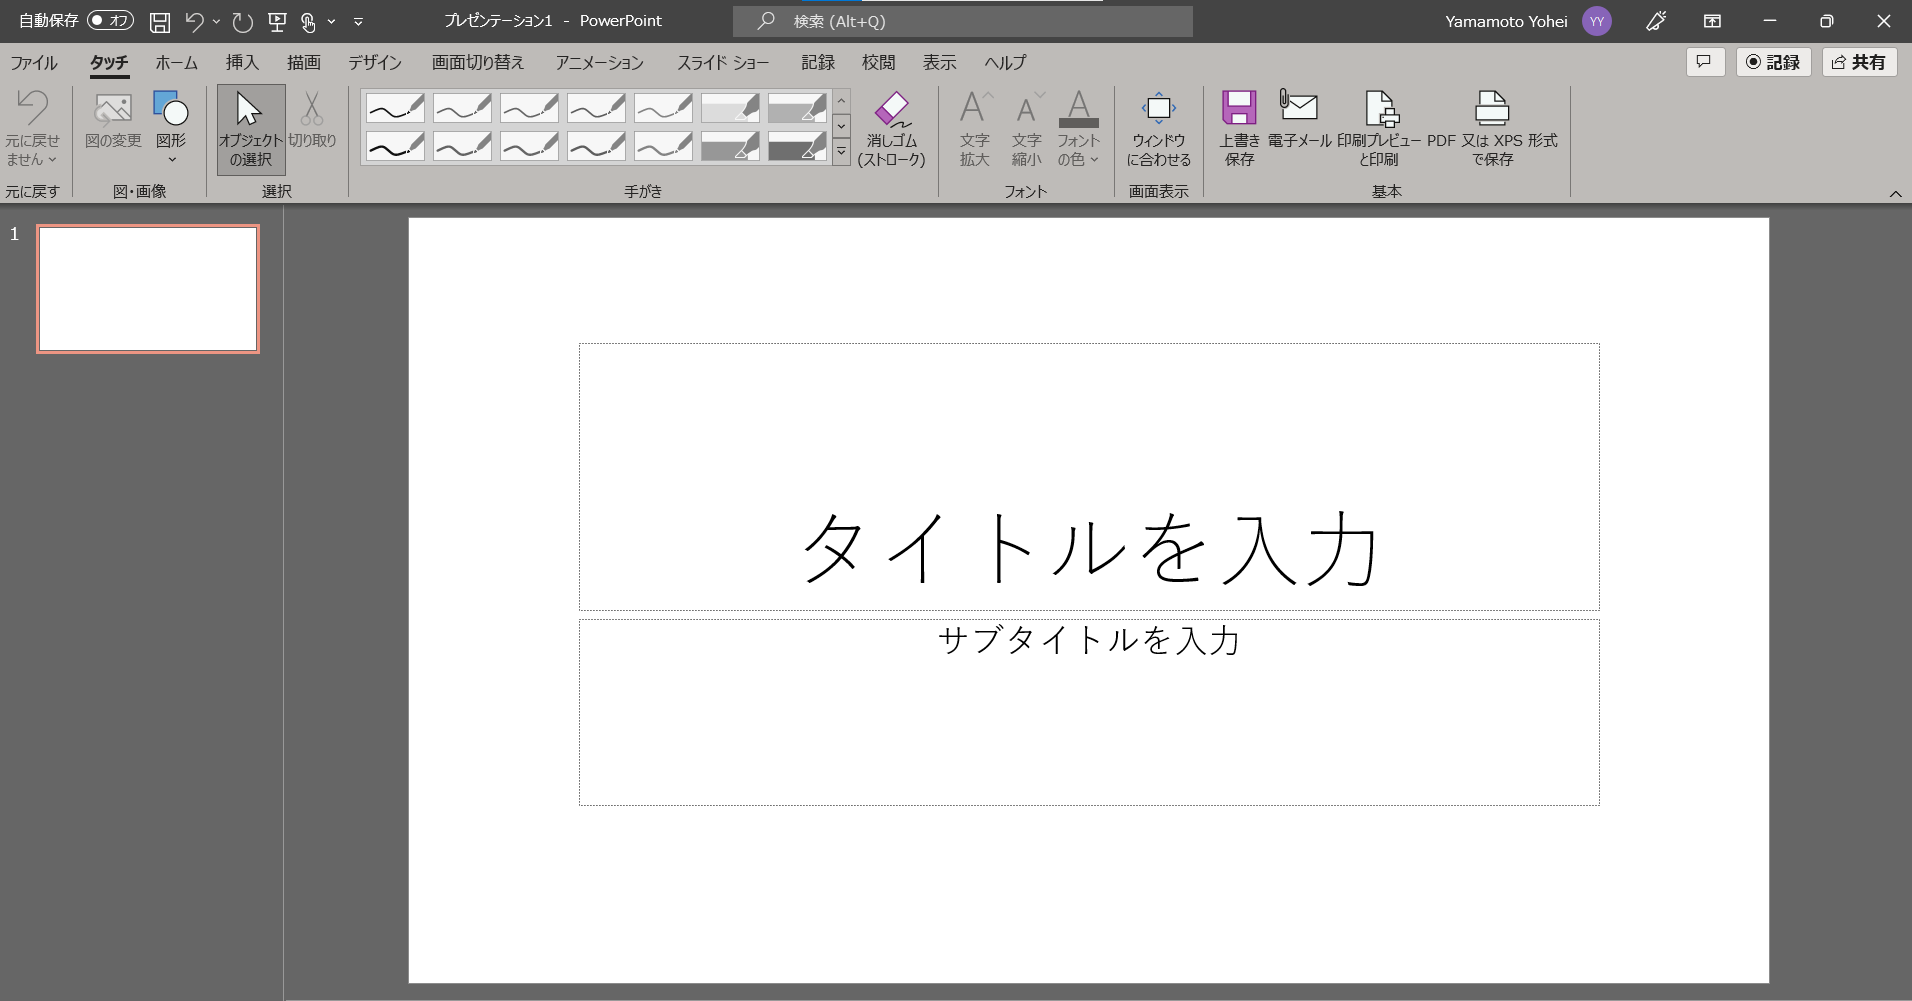Select the fourth pen in bottom row

596,146
